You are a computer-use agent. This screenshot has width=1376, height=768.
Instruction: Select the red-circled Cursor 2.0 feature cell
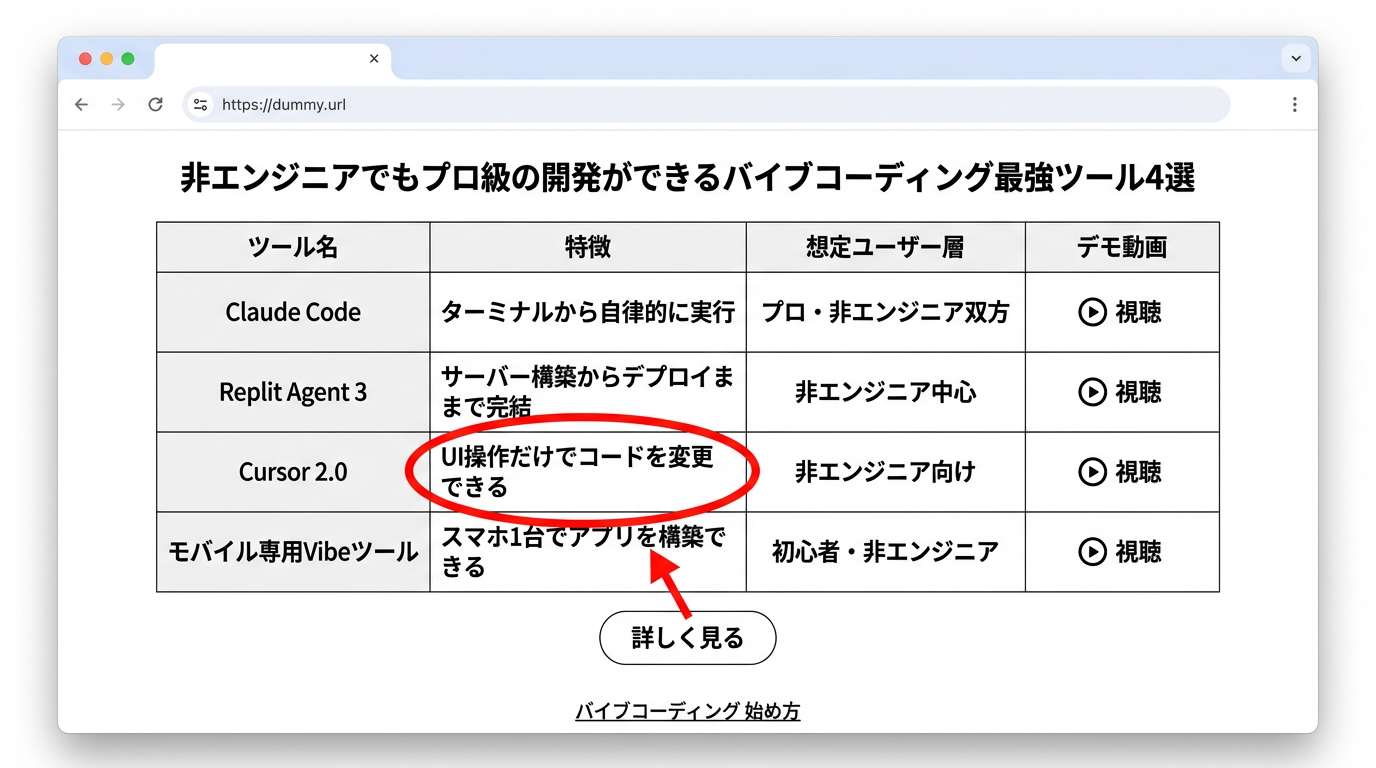[585, 472]
